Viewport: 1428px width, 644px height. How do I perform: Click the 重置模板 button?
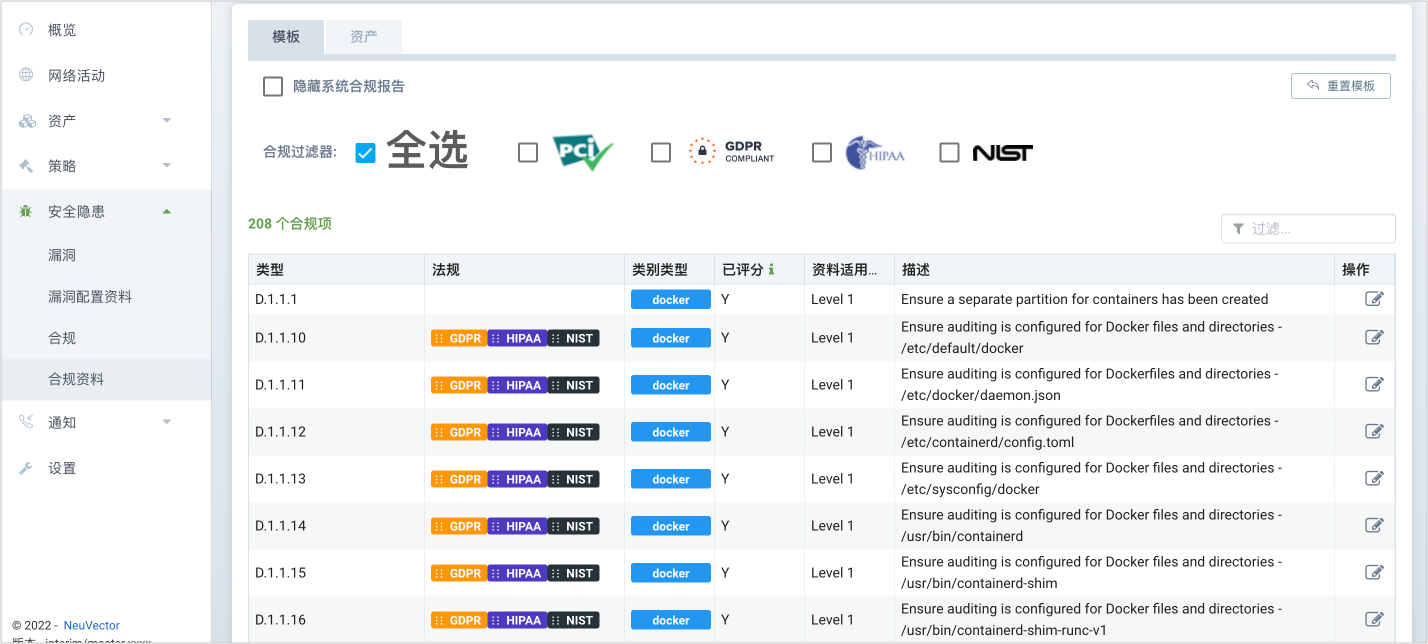click(x=1340, y=86)
